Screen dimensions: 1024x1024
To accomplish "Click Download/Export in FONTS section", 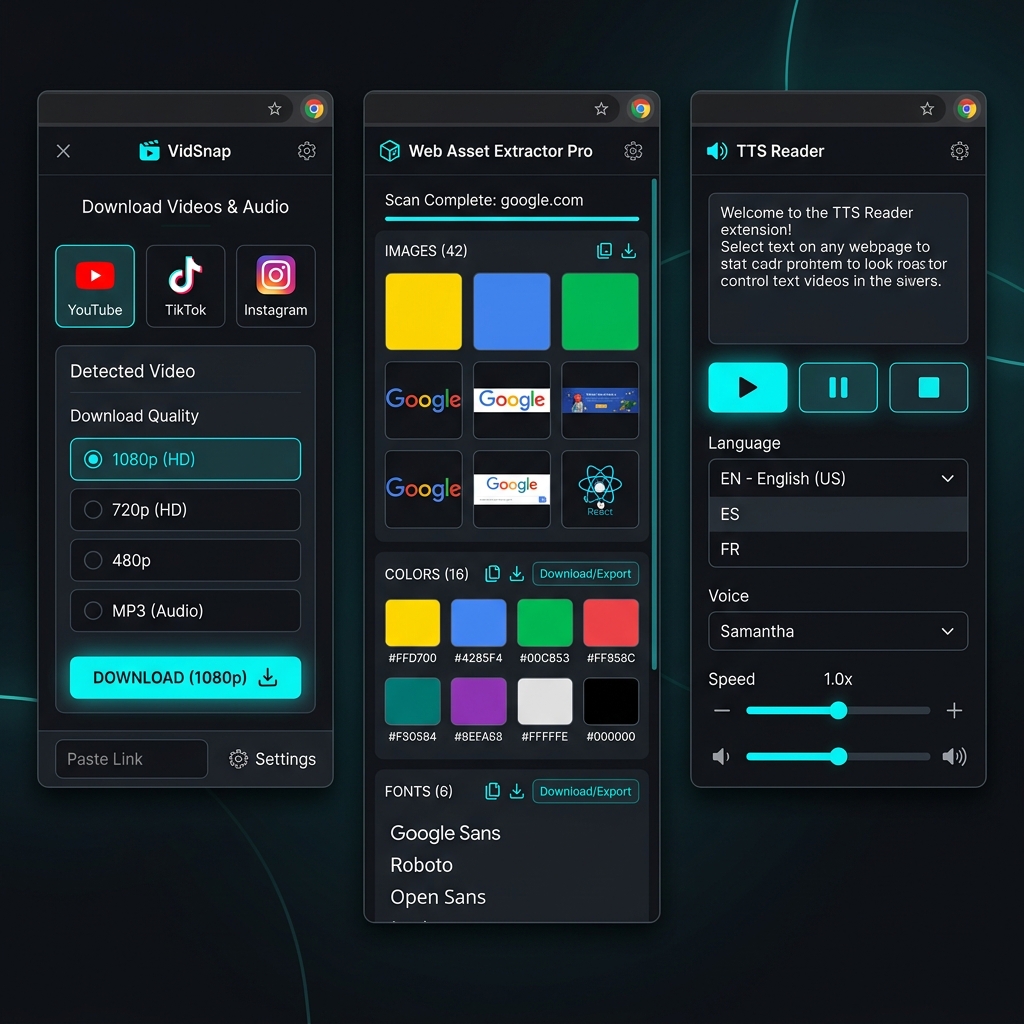I will tap(585, 791).
